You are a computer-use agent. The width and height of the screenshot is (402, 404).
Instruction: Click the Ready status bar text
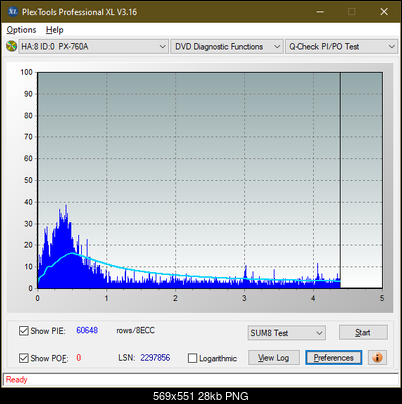(17, 380)
